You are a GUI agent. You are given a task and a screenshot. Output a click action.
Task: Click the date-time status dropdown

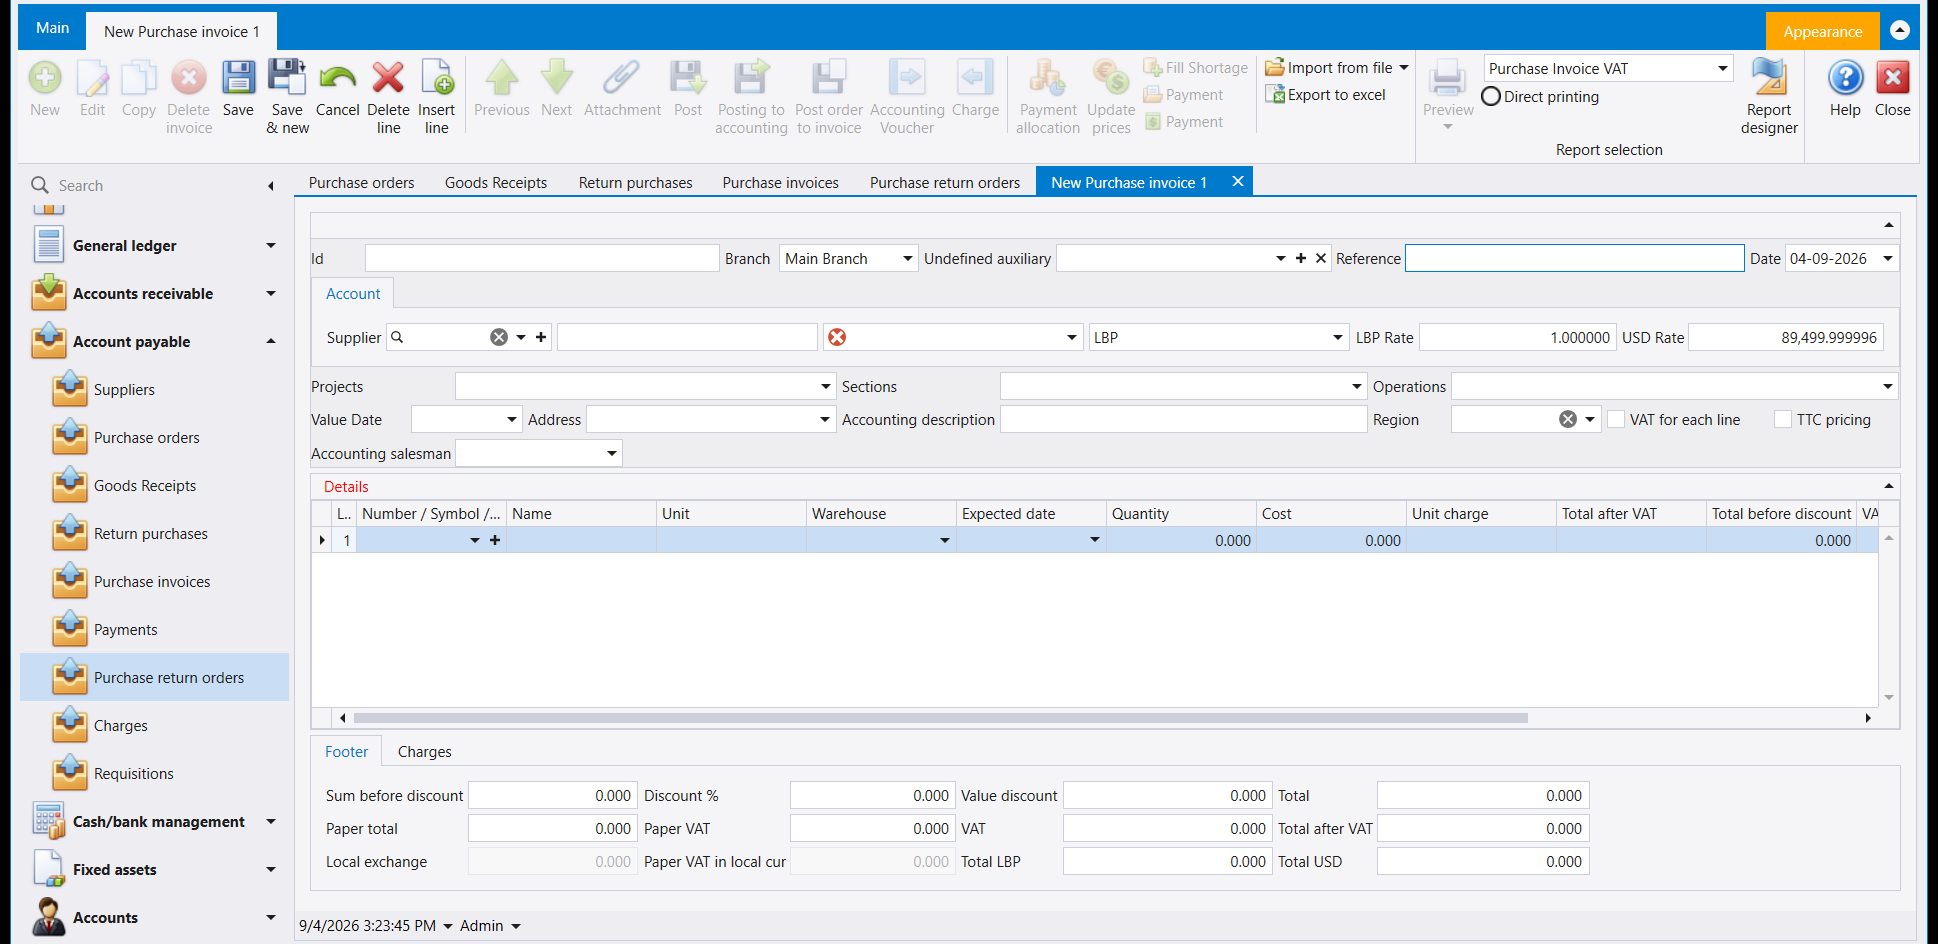click(447, 926)
